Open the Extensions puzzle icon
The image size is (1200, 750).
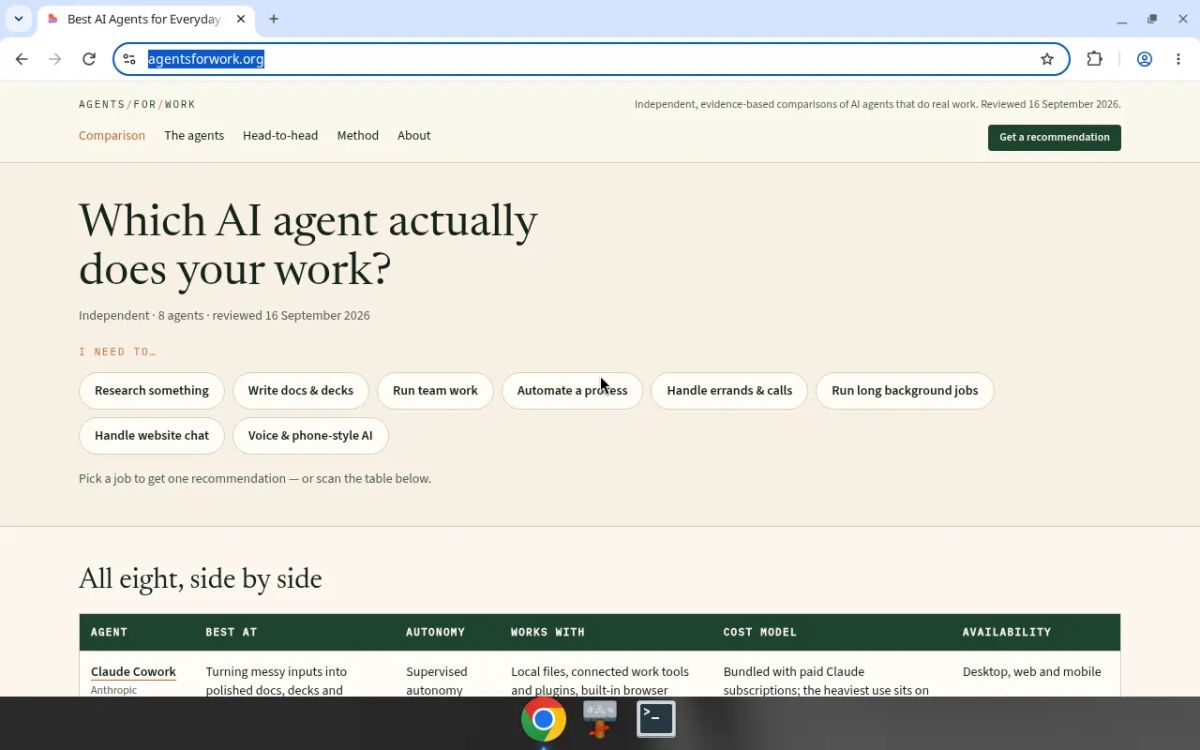point(1094,59)
